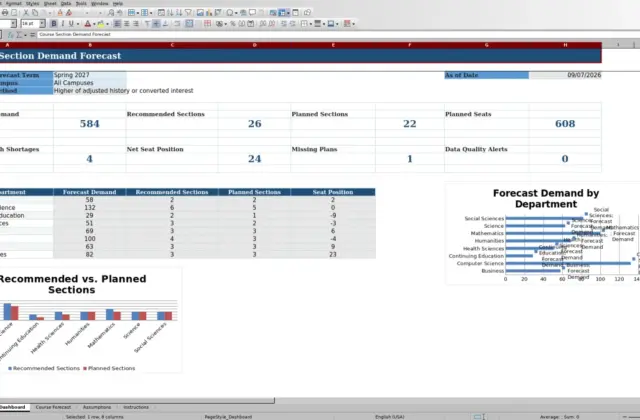
Task: Click the font color red A swatch
Action: click(87, 24)
